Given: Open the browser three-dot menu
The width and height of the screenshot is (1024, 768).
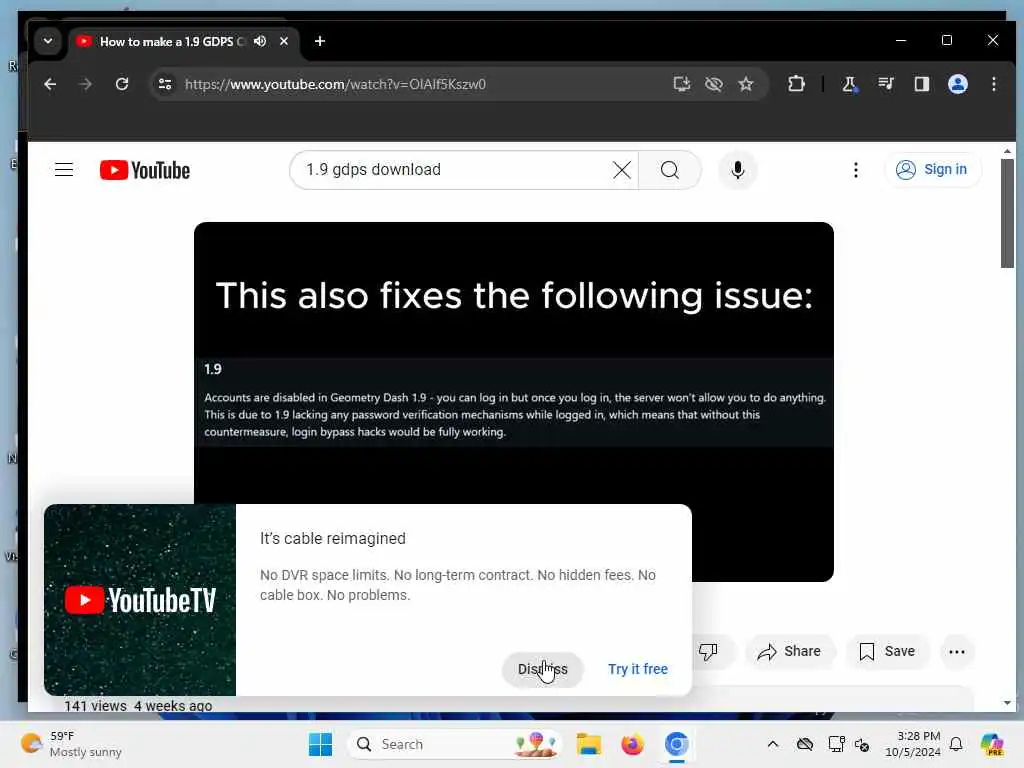Looking at the screenshot, I should coord(993,84).
